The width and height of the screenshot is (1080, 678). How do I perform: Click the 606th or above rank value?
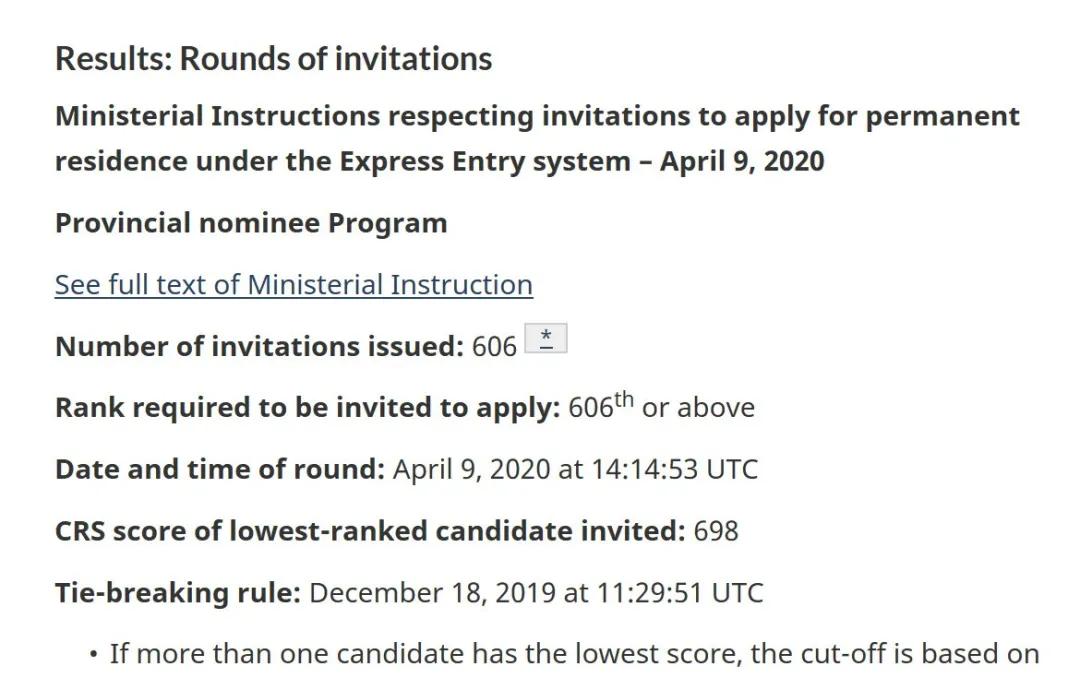pos(661,407)
